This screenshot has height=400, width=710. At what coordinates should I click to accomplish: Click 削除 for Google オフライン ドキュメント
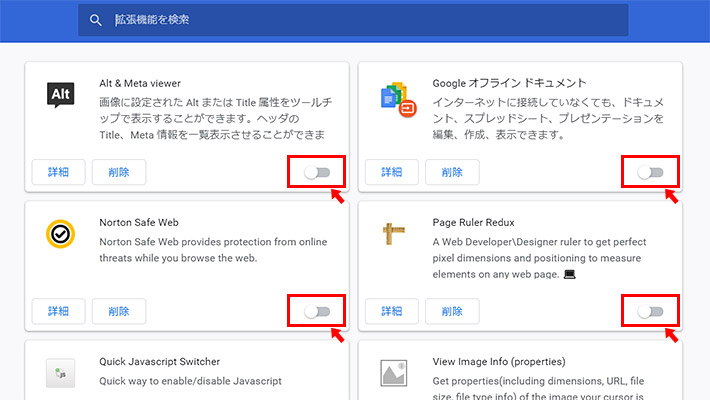452,172
